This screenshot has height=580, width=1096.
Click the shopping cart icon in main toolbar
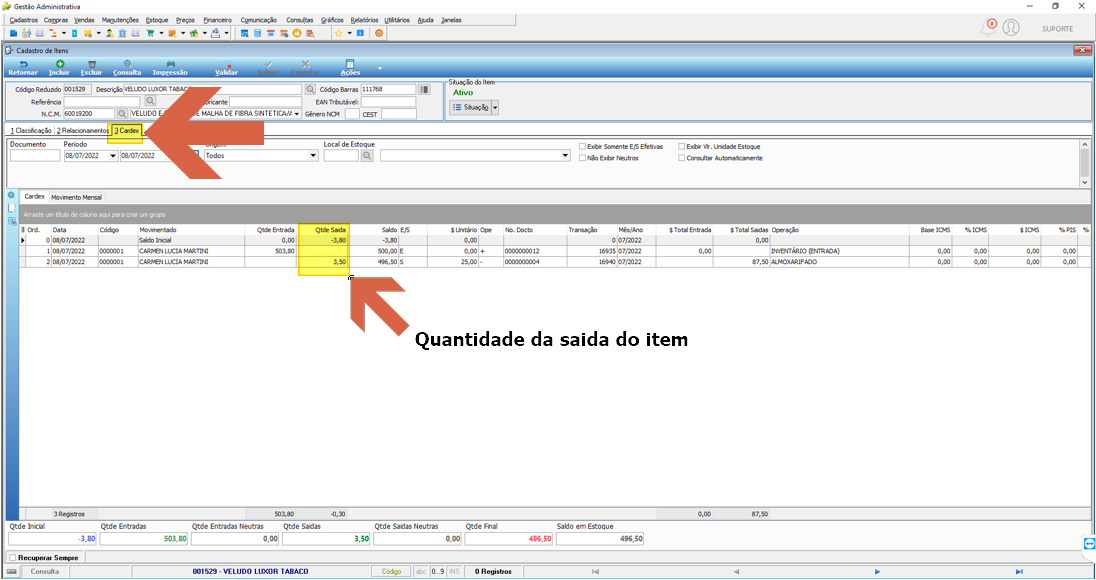(x=150, y=33)
